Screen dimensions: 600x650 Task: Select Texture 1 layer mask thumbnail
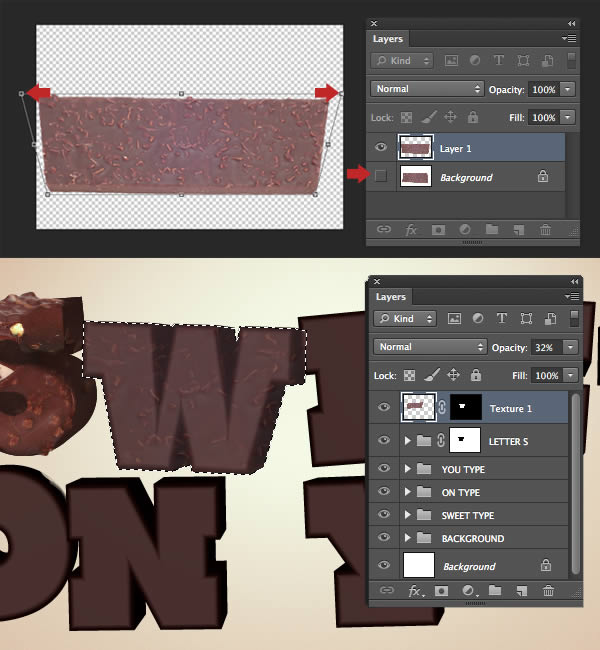click(466, 407)
